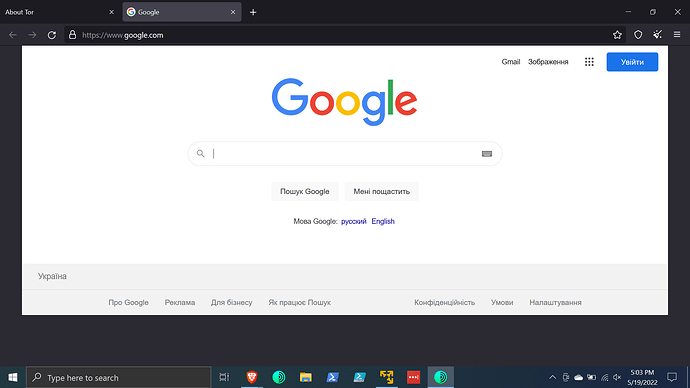The width and height of the screenshot is (690, 388).
Task: Open the Про Google footer link
Action: point(128,303)
